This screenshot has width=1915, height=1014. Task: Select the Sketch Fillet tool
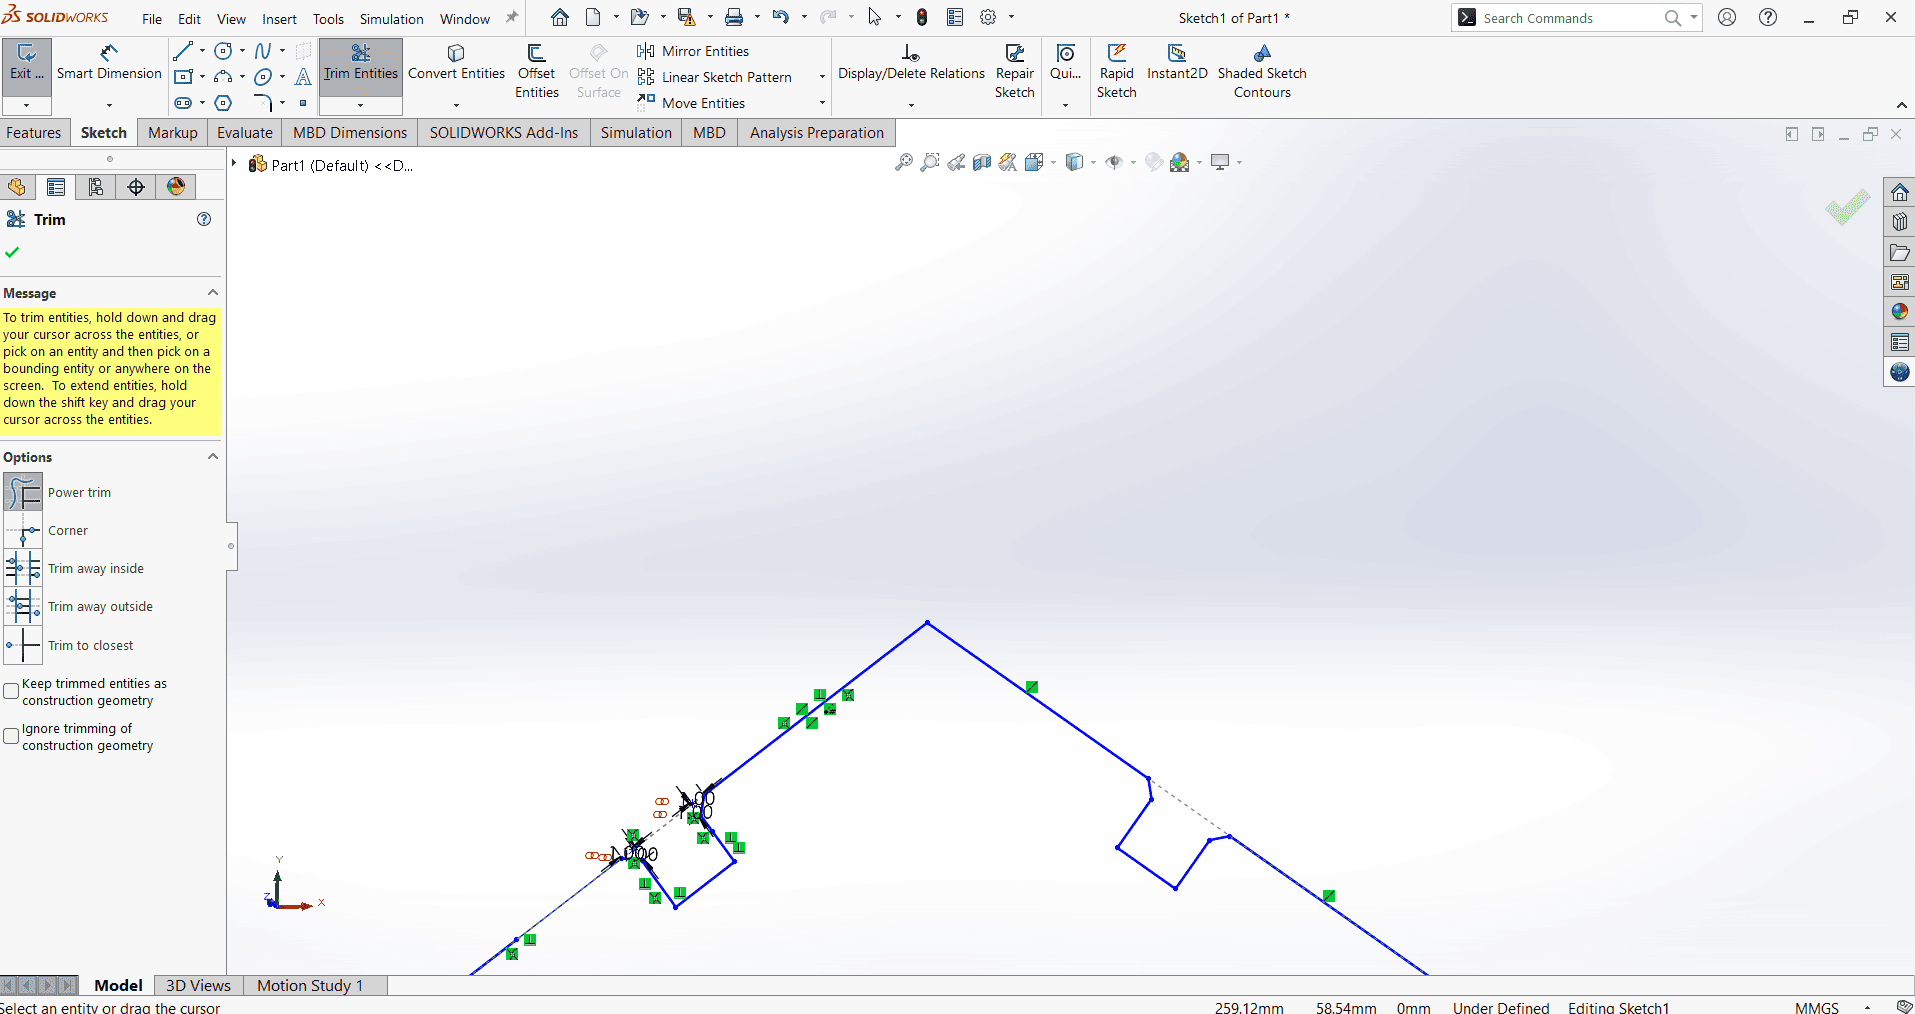click(263, 103)
